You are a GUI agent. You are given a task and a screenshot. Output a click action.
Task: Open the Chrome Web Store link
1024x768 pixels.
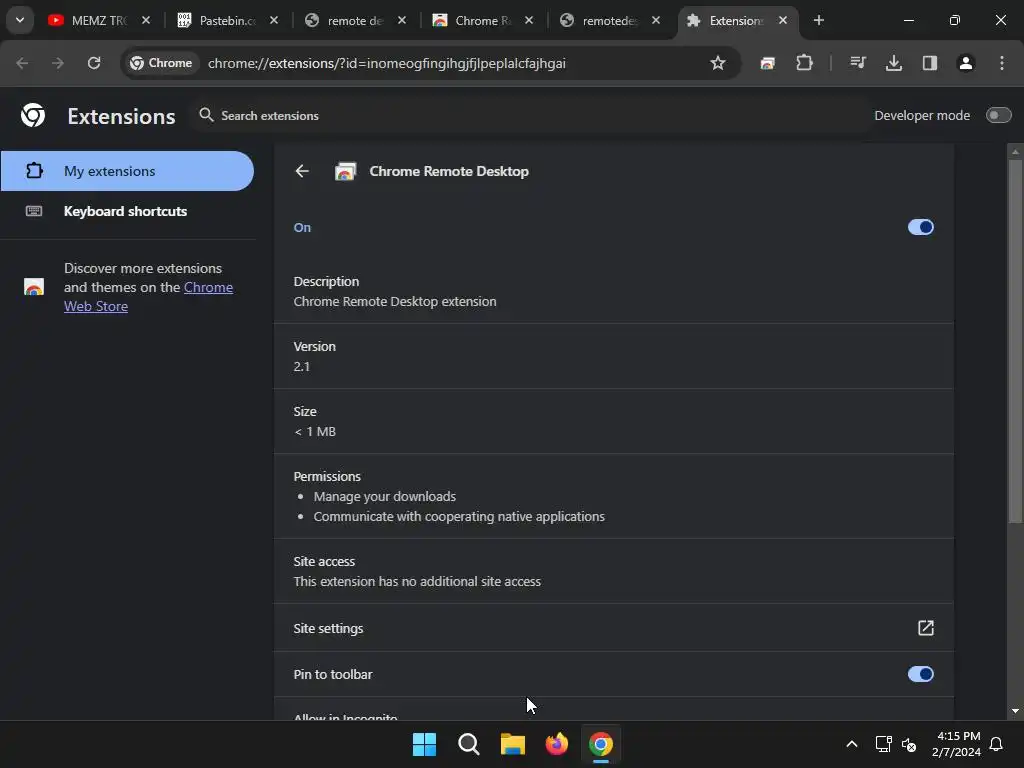148,296
